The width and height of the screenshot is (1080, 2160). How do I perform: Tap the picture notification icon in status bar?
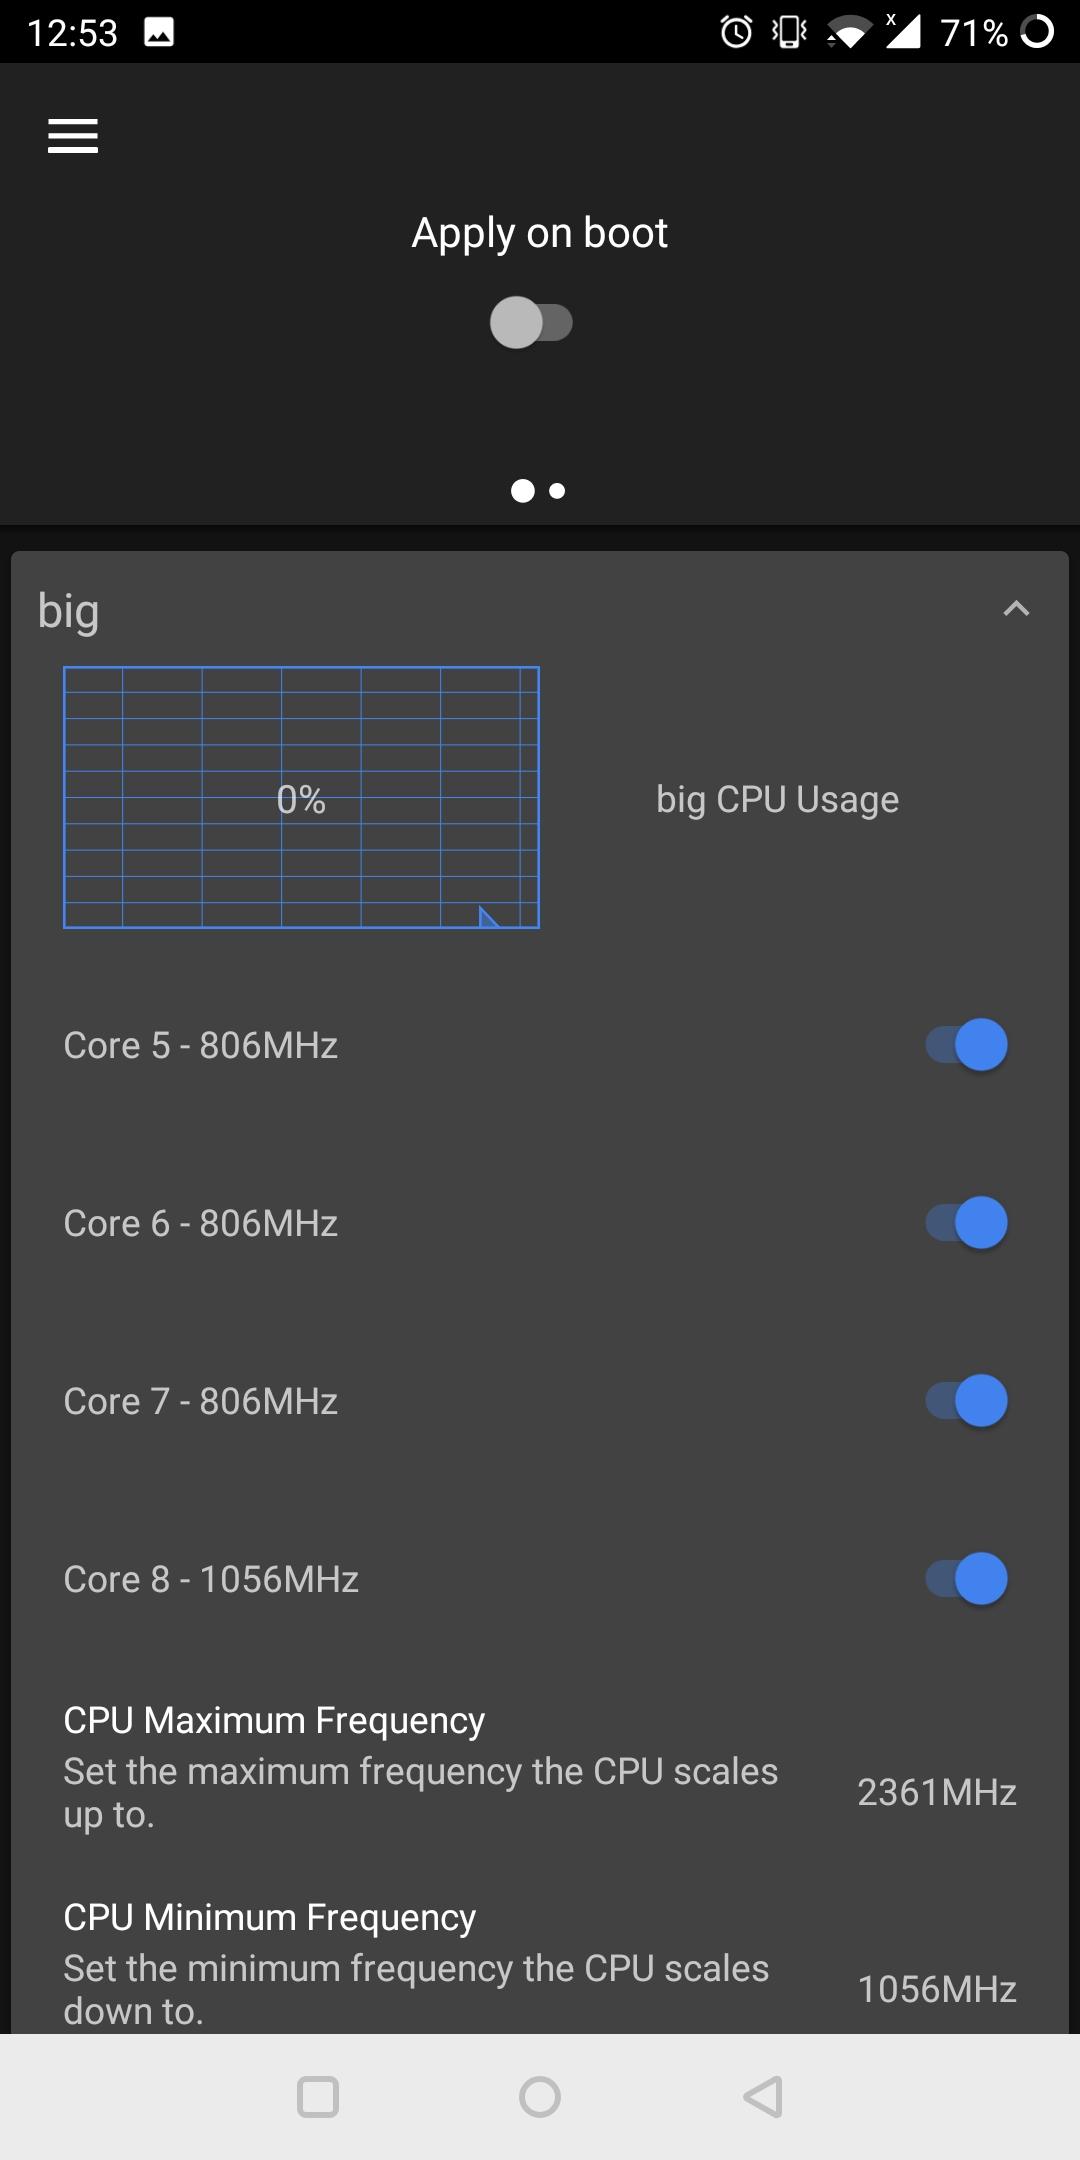pyautogui.click(x=159, y=32)
